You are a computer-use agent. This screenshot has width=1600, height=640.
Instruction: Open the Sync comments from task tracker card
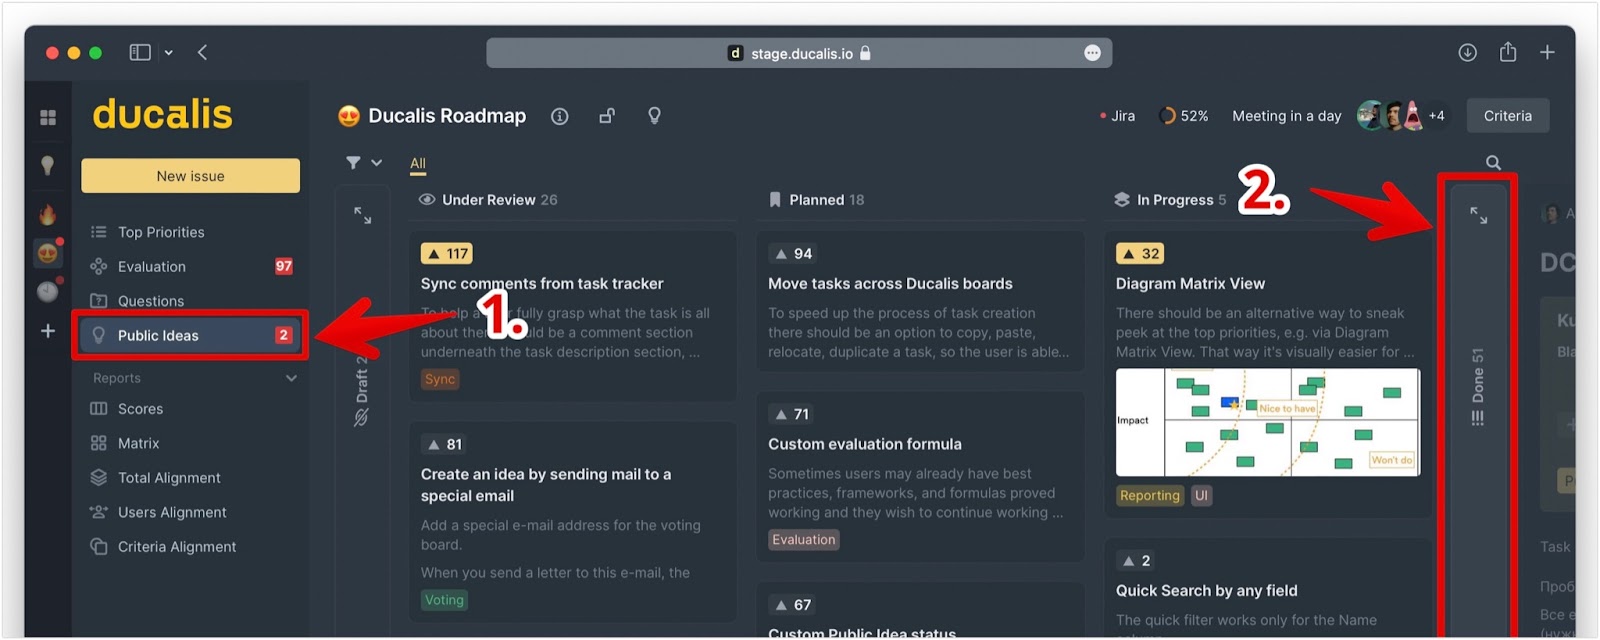tap(572, 314)
